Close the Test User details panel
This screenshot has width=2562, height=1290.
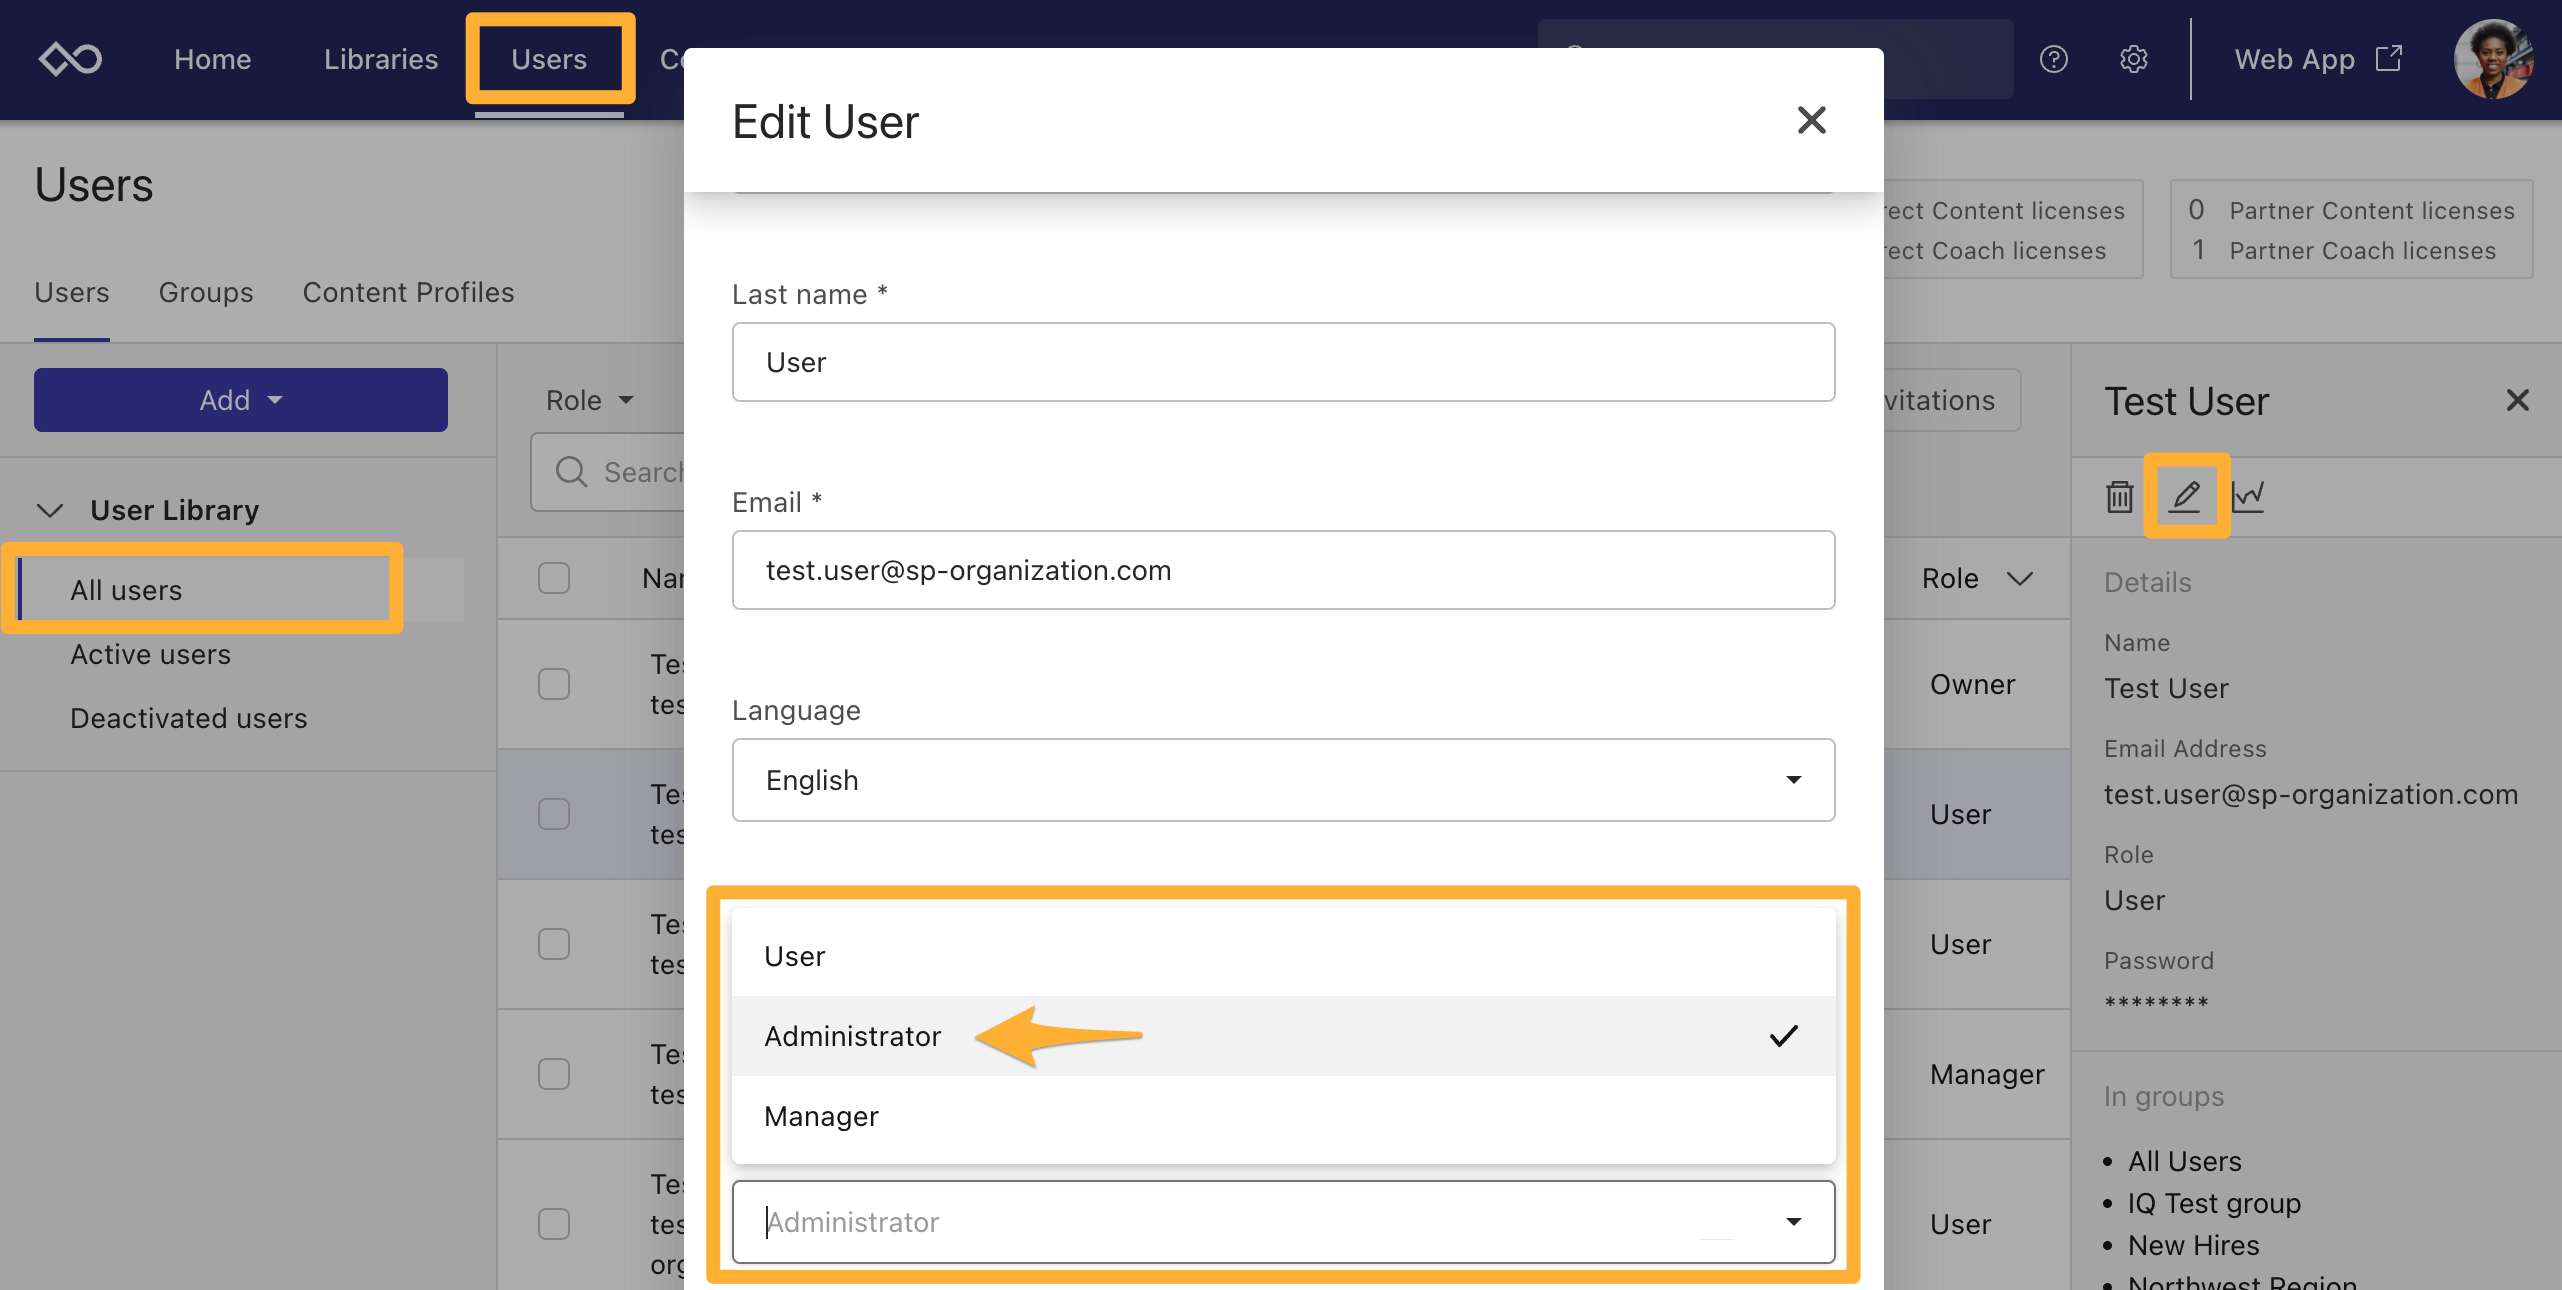(x=2517, y=401)
